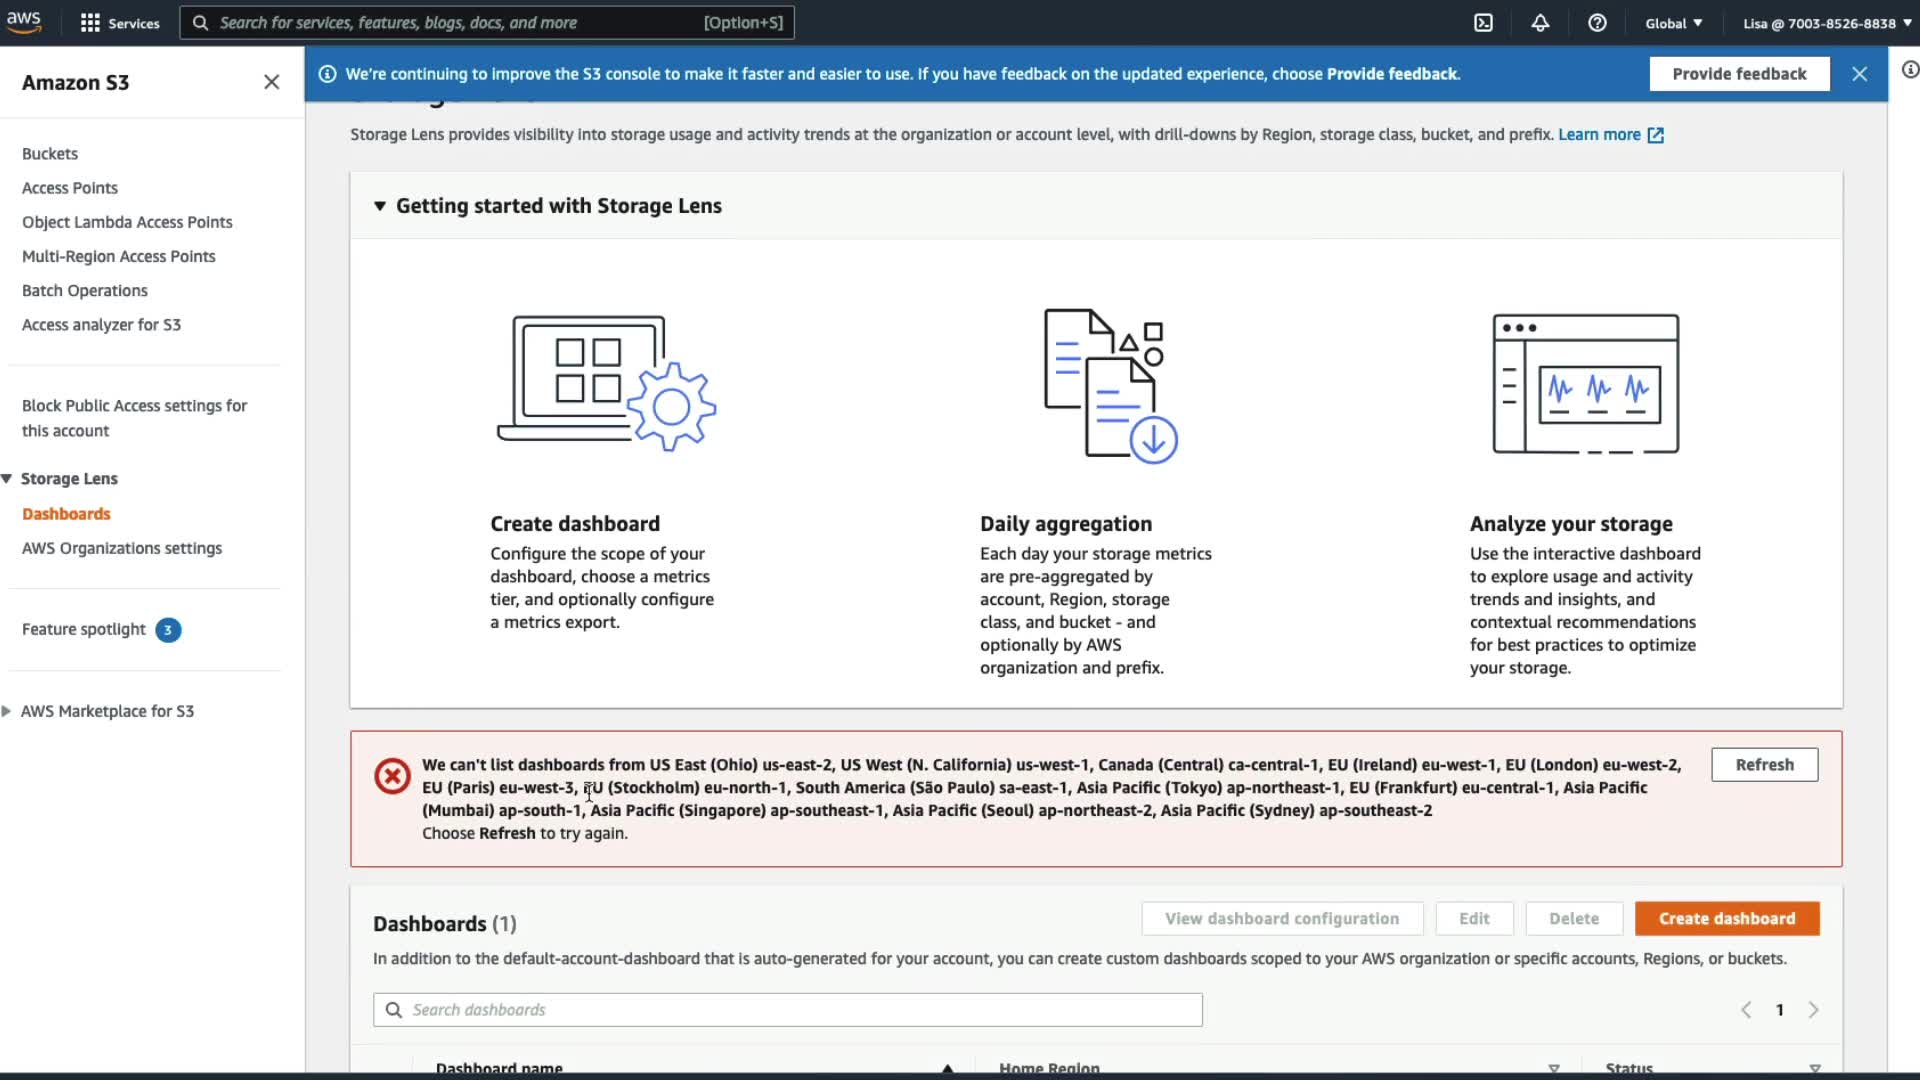Click the AWS logo home icon
The width and height of the screenshot is (1920, 1080).
tap(24, 22)
